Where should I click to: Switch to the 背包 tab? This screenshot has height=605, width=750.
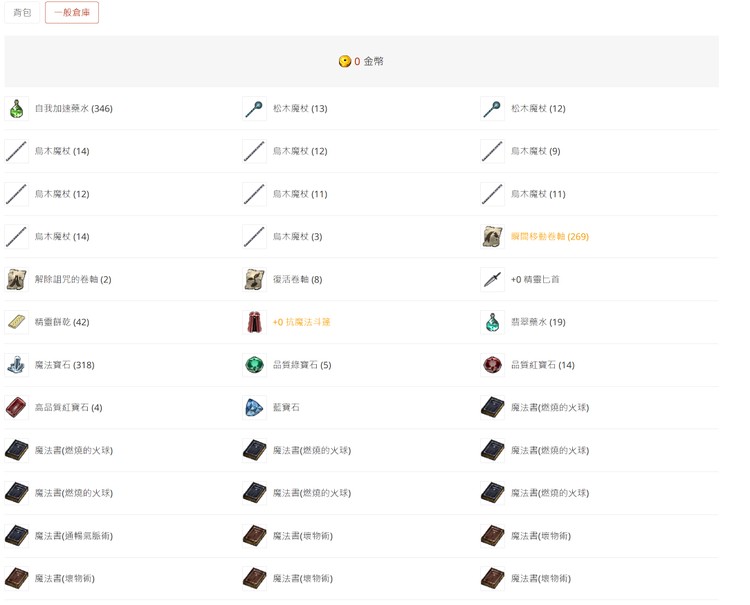(22, 13)
